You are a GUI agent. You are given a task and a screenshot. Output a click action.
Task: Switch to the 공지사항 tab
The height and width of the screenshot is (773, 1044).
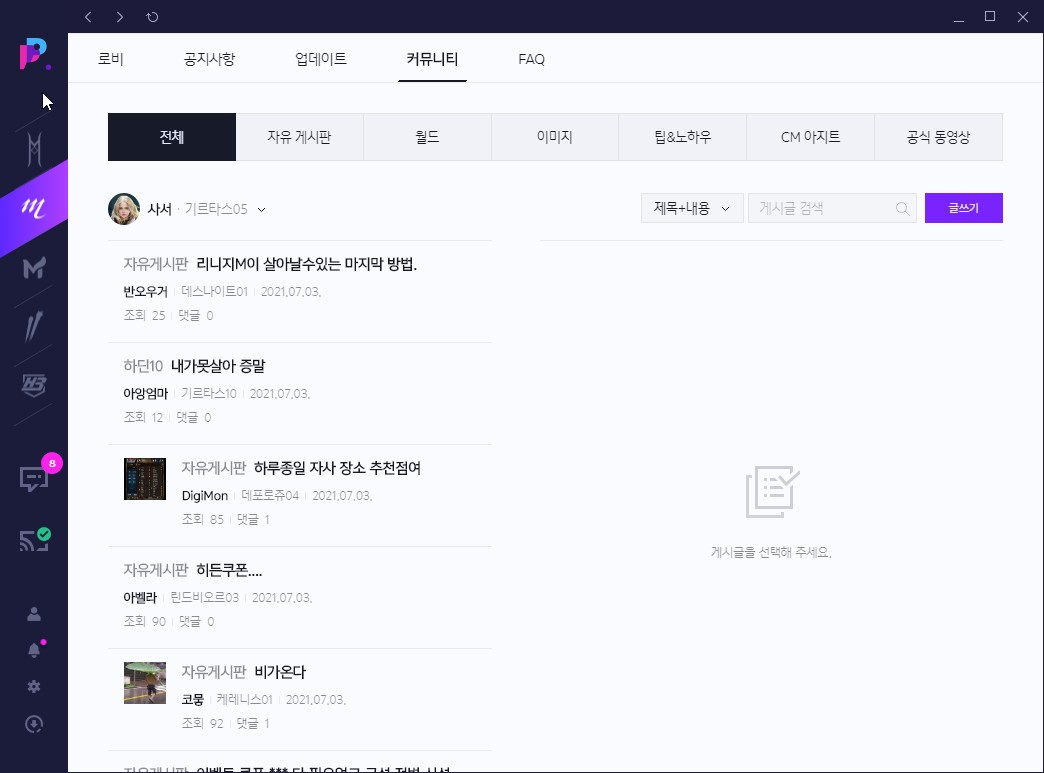coord(209,59)
